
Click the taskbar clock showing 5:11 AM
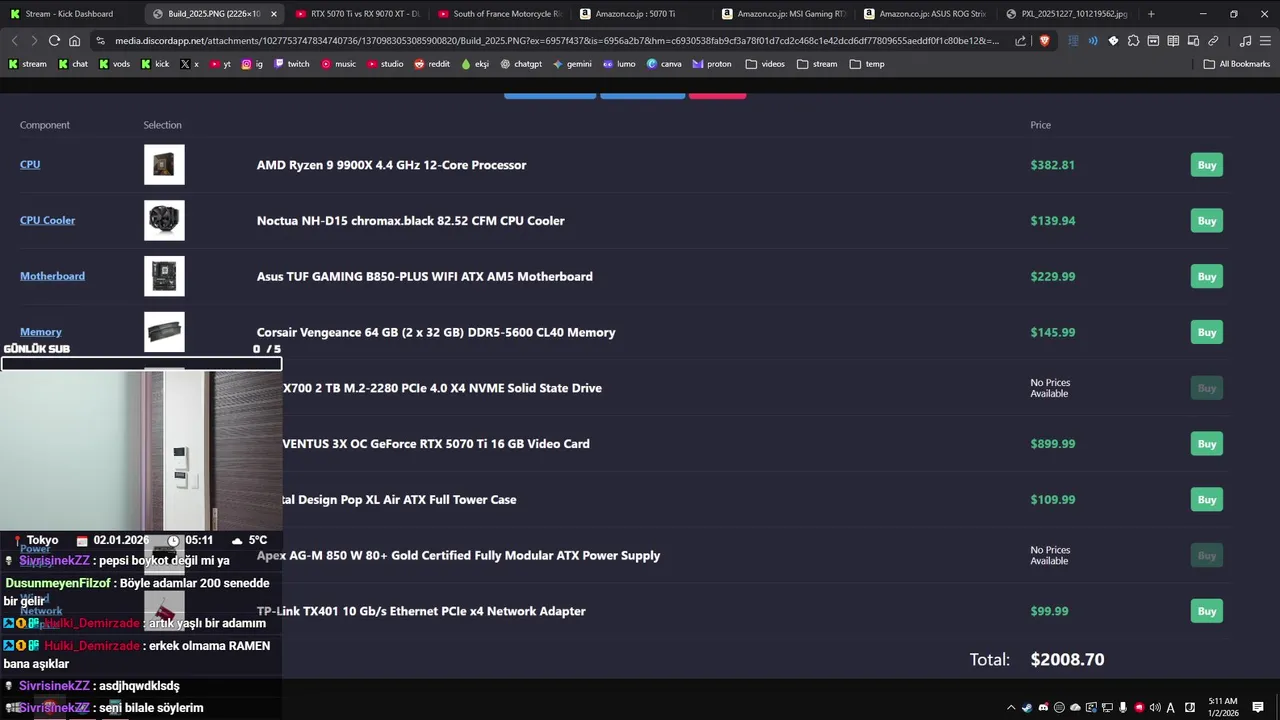click(x=1223, y=707)
